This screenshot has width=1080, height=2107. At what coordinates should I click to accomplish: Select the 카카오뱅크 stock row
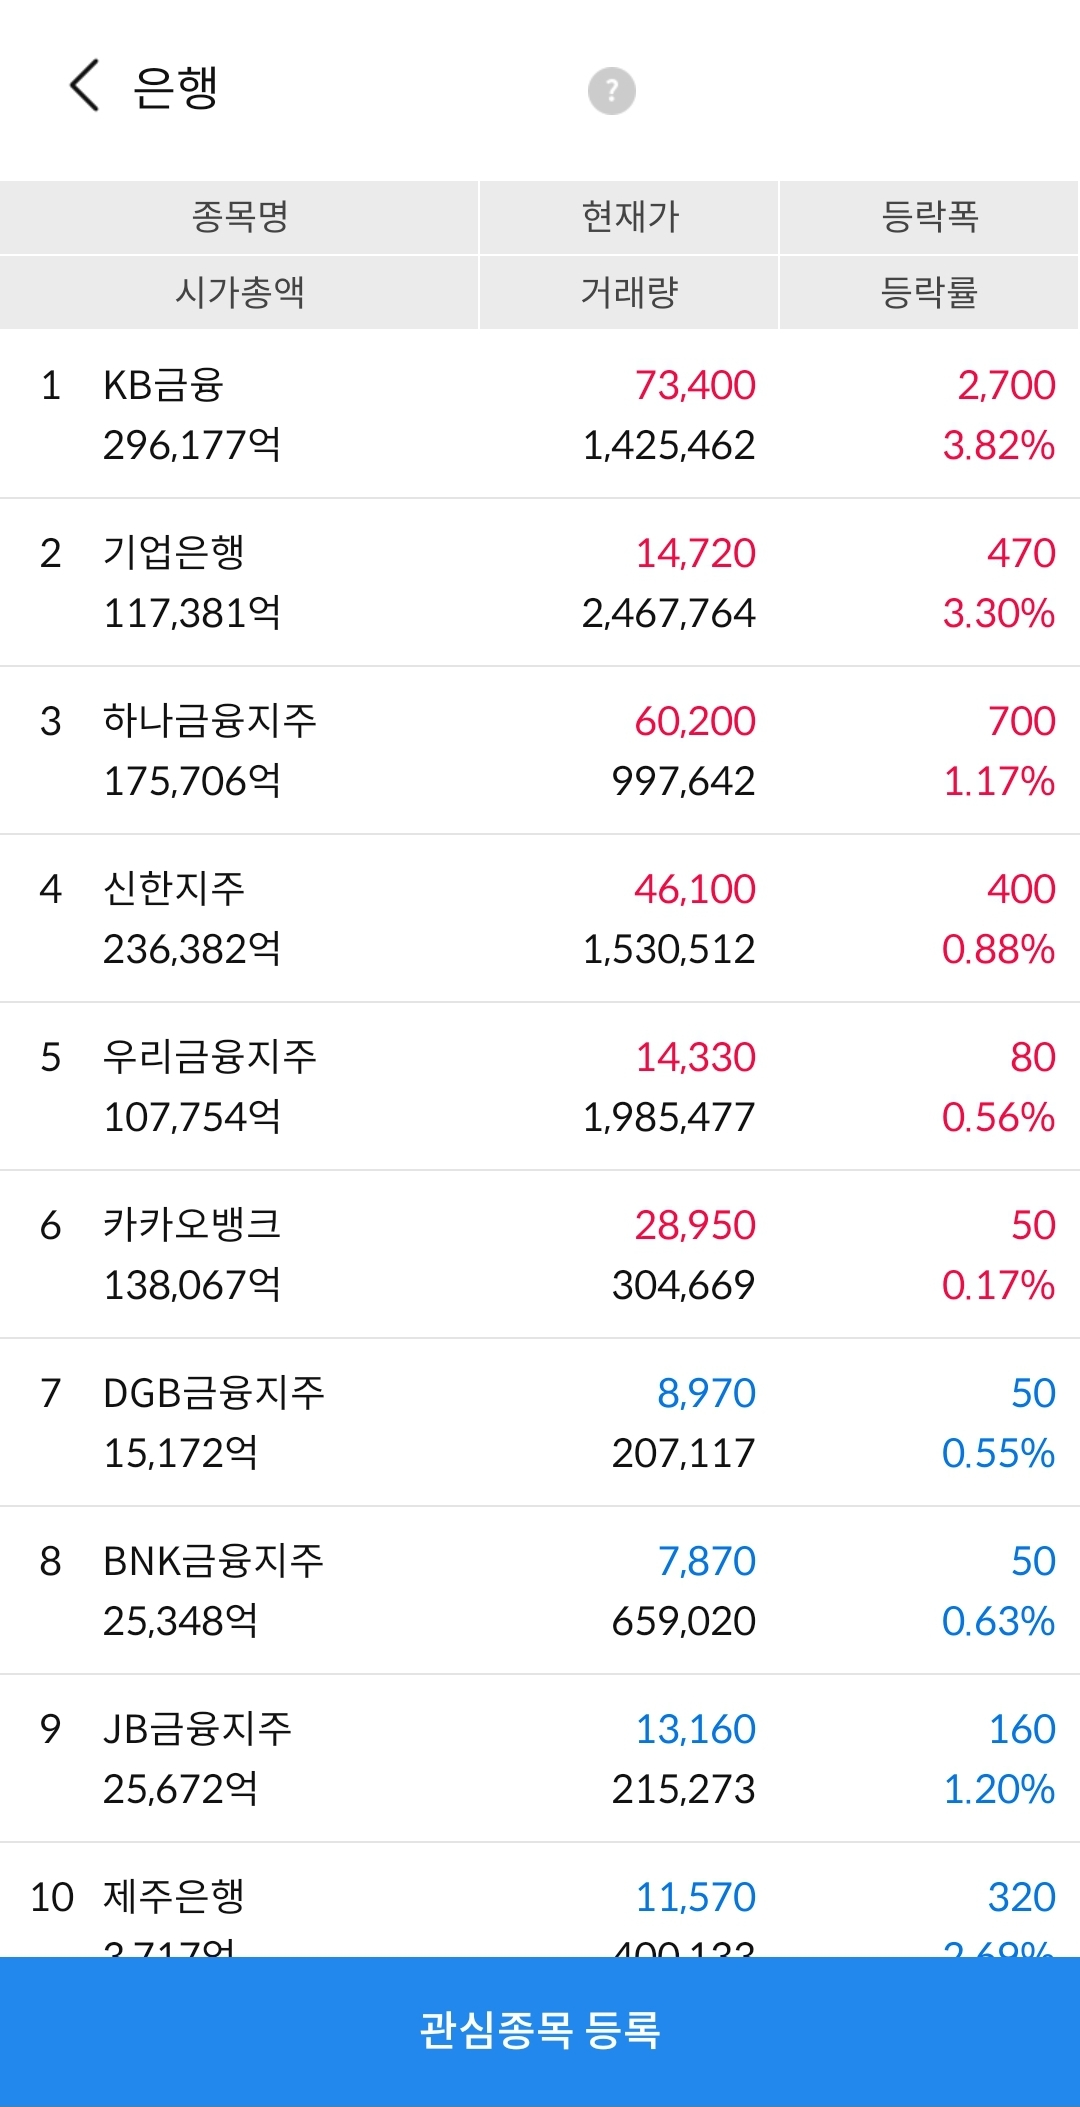tap(540, 1254)
